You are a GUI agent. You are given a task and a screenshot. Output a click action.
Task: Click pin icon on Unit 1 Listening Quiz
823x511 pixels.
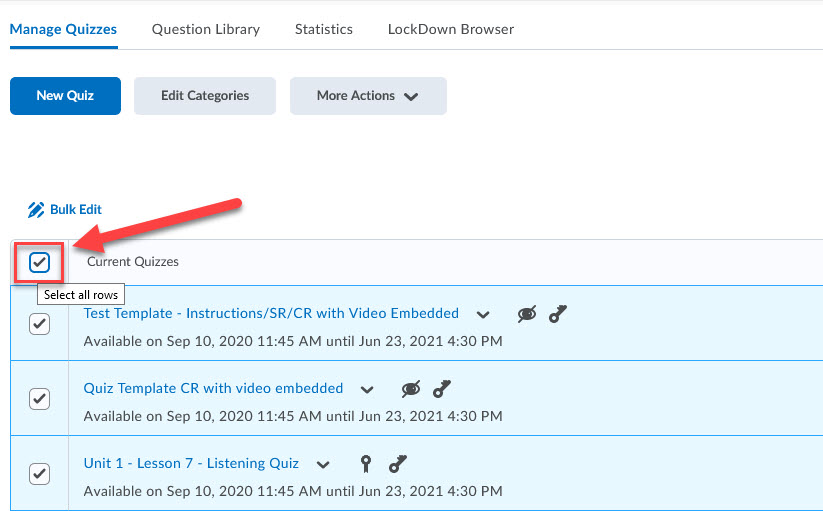366,464
